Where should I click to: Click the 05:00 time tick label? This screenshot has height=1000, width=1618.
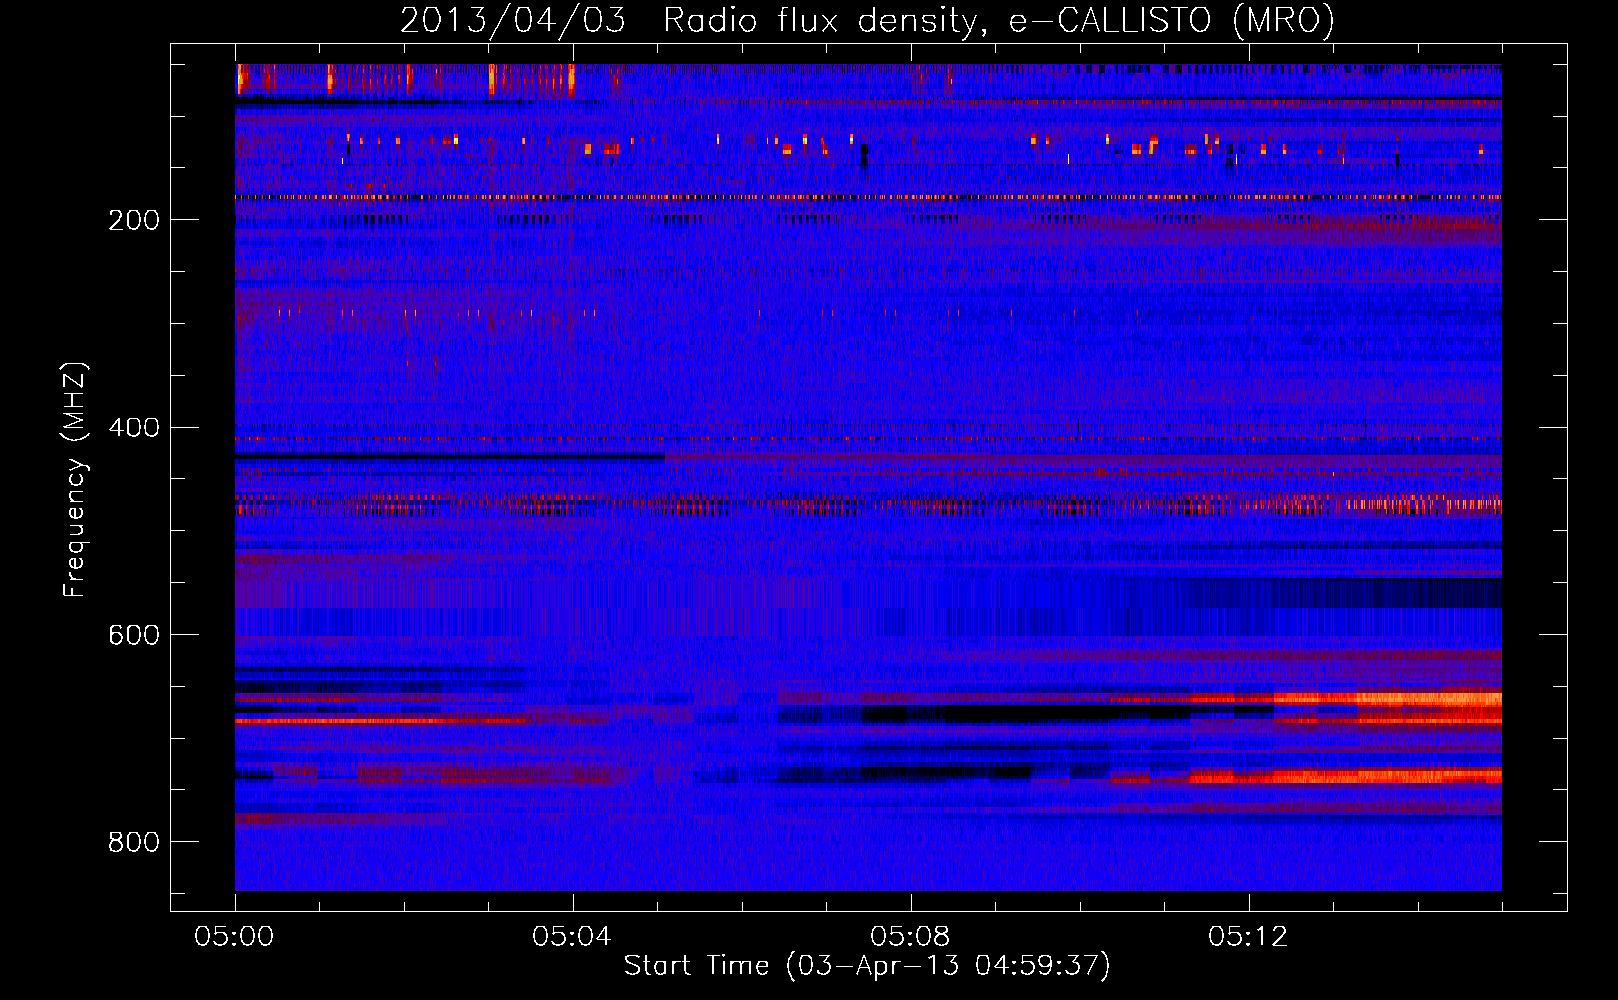point(235,937)
